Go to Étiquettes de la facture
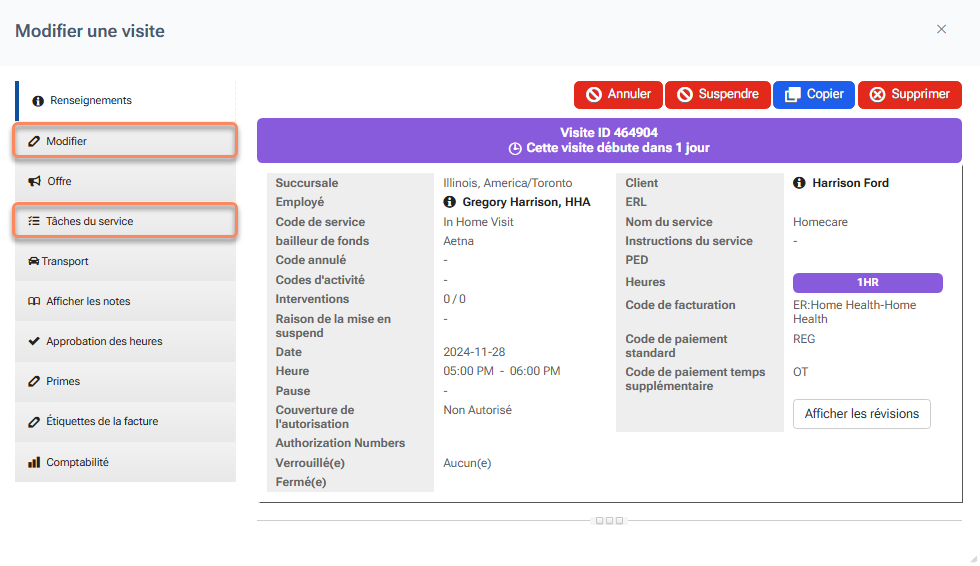Image resolution: width=980 pixels, height=566 pixels. 125,421
